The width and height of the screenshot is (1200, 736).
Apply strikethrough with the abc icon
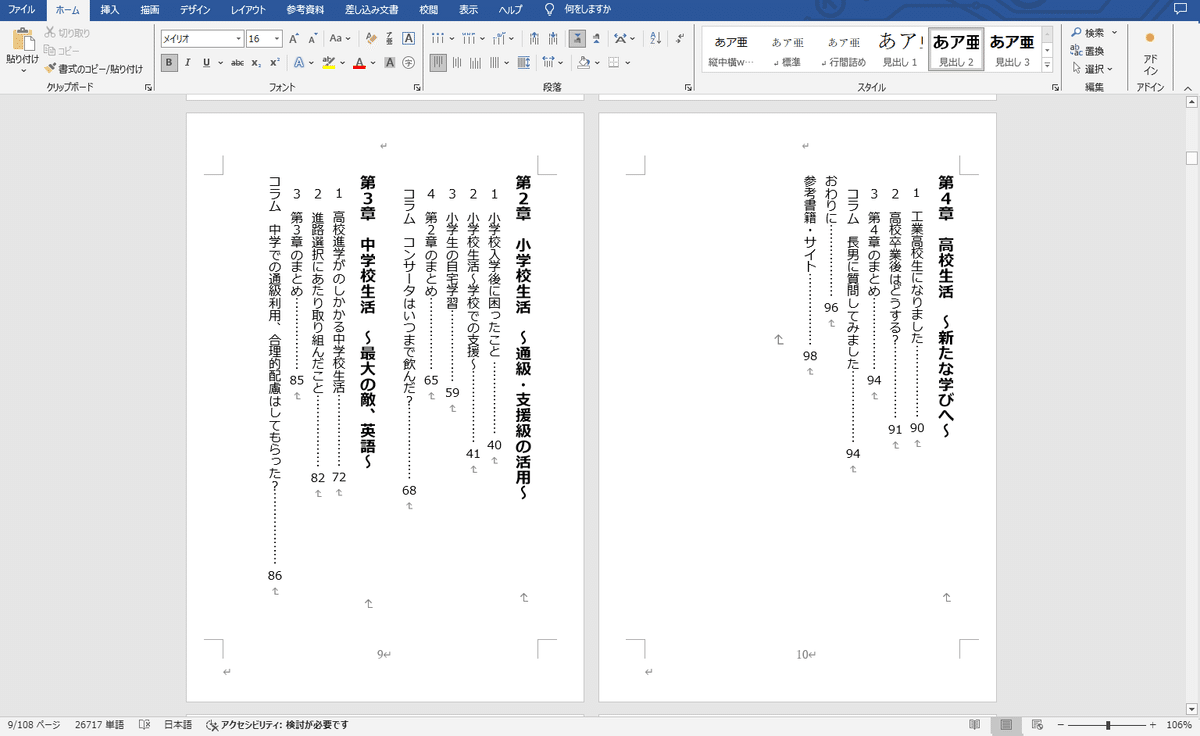[x=237, y=62]
